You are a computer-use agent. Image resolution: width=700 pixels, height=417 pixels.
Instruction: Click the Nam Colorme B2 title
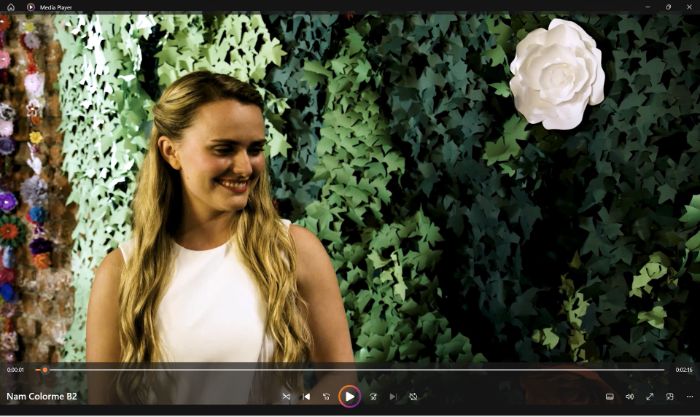tap(42, 396)
